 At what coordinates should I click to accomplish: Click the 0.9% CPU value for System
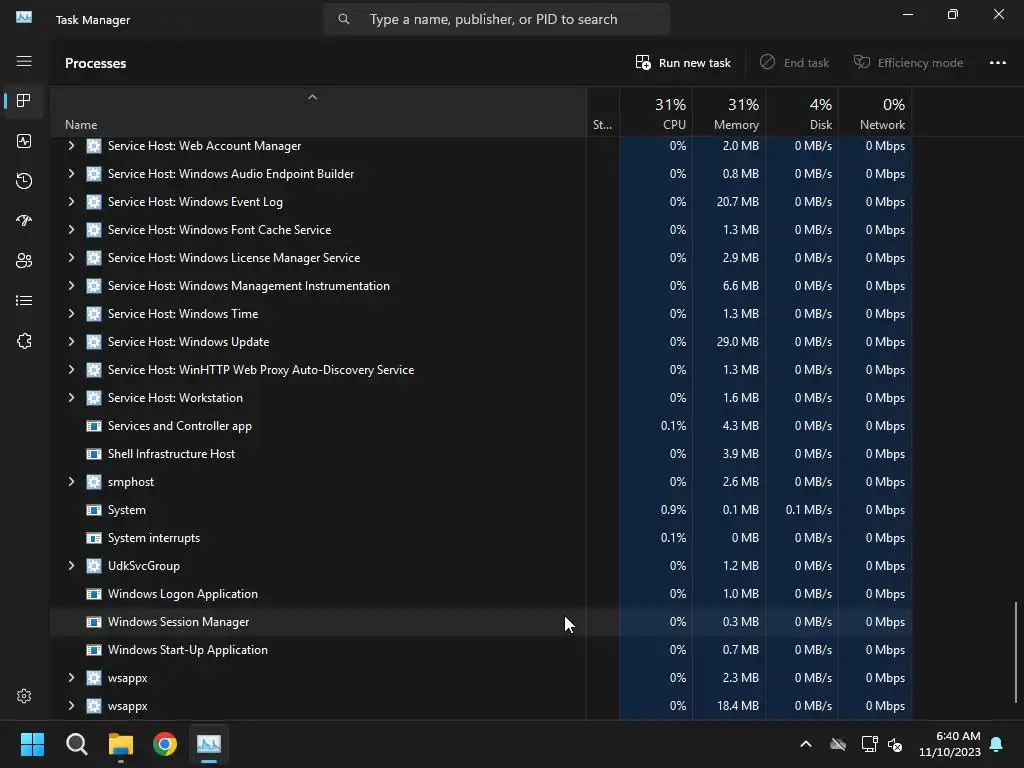673,510
